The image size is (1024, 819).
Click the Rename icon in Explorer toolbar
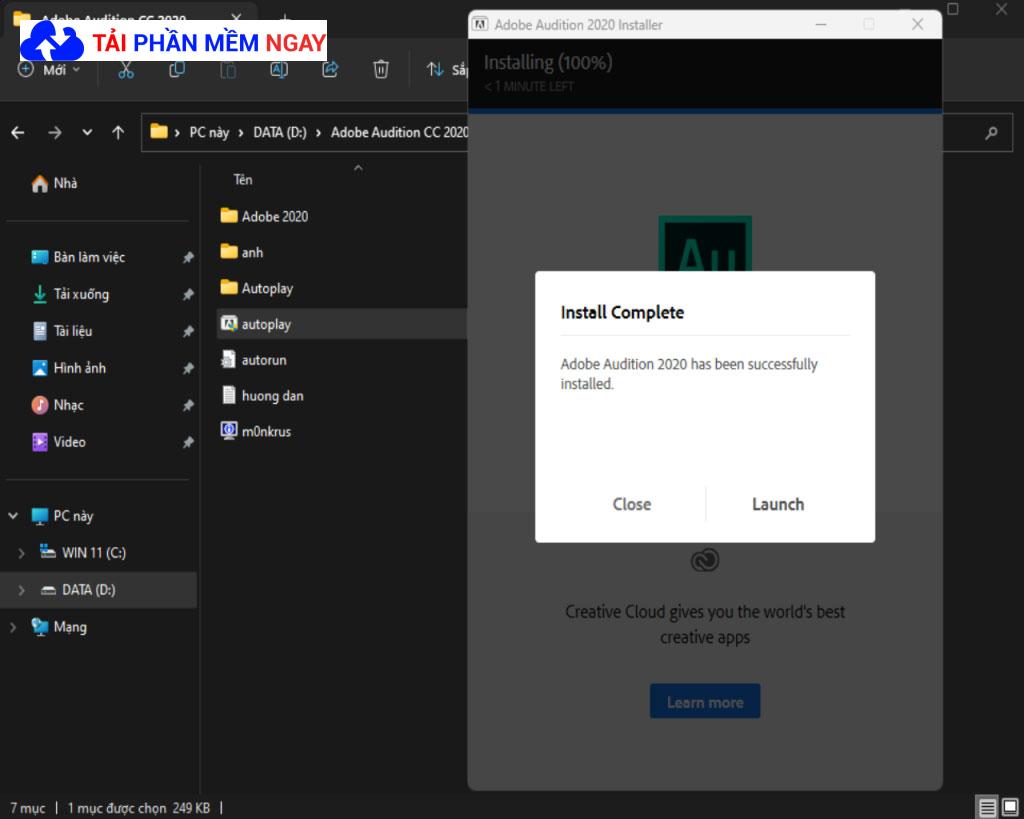click(x=279, y=69)
